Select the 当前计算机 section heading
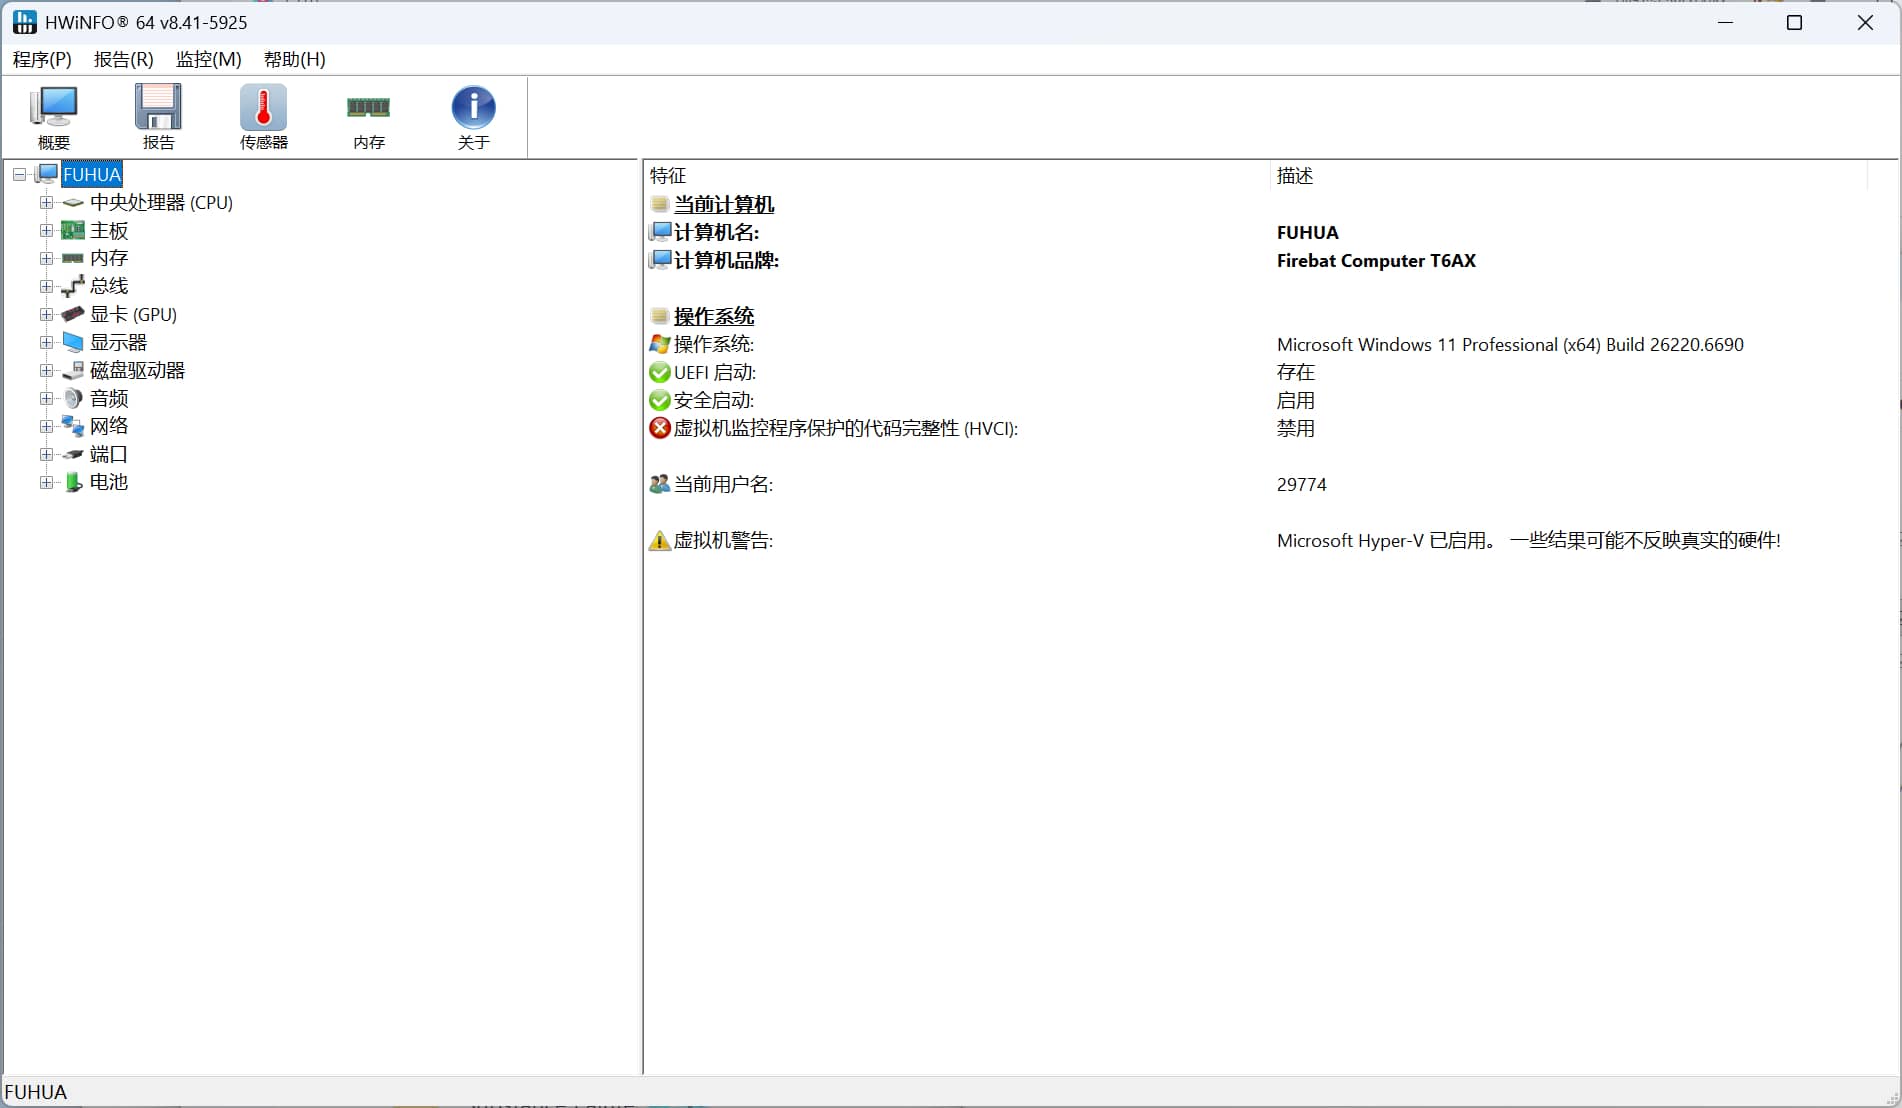Viewport: 1902px width, 1108px height. (724, 204)
